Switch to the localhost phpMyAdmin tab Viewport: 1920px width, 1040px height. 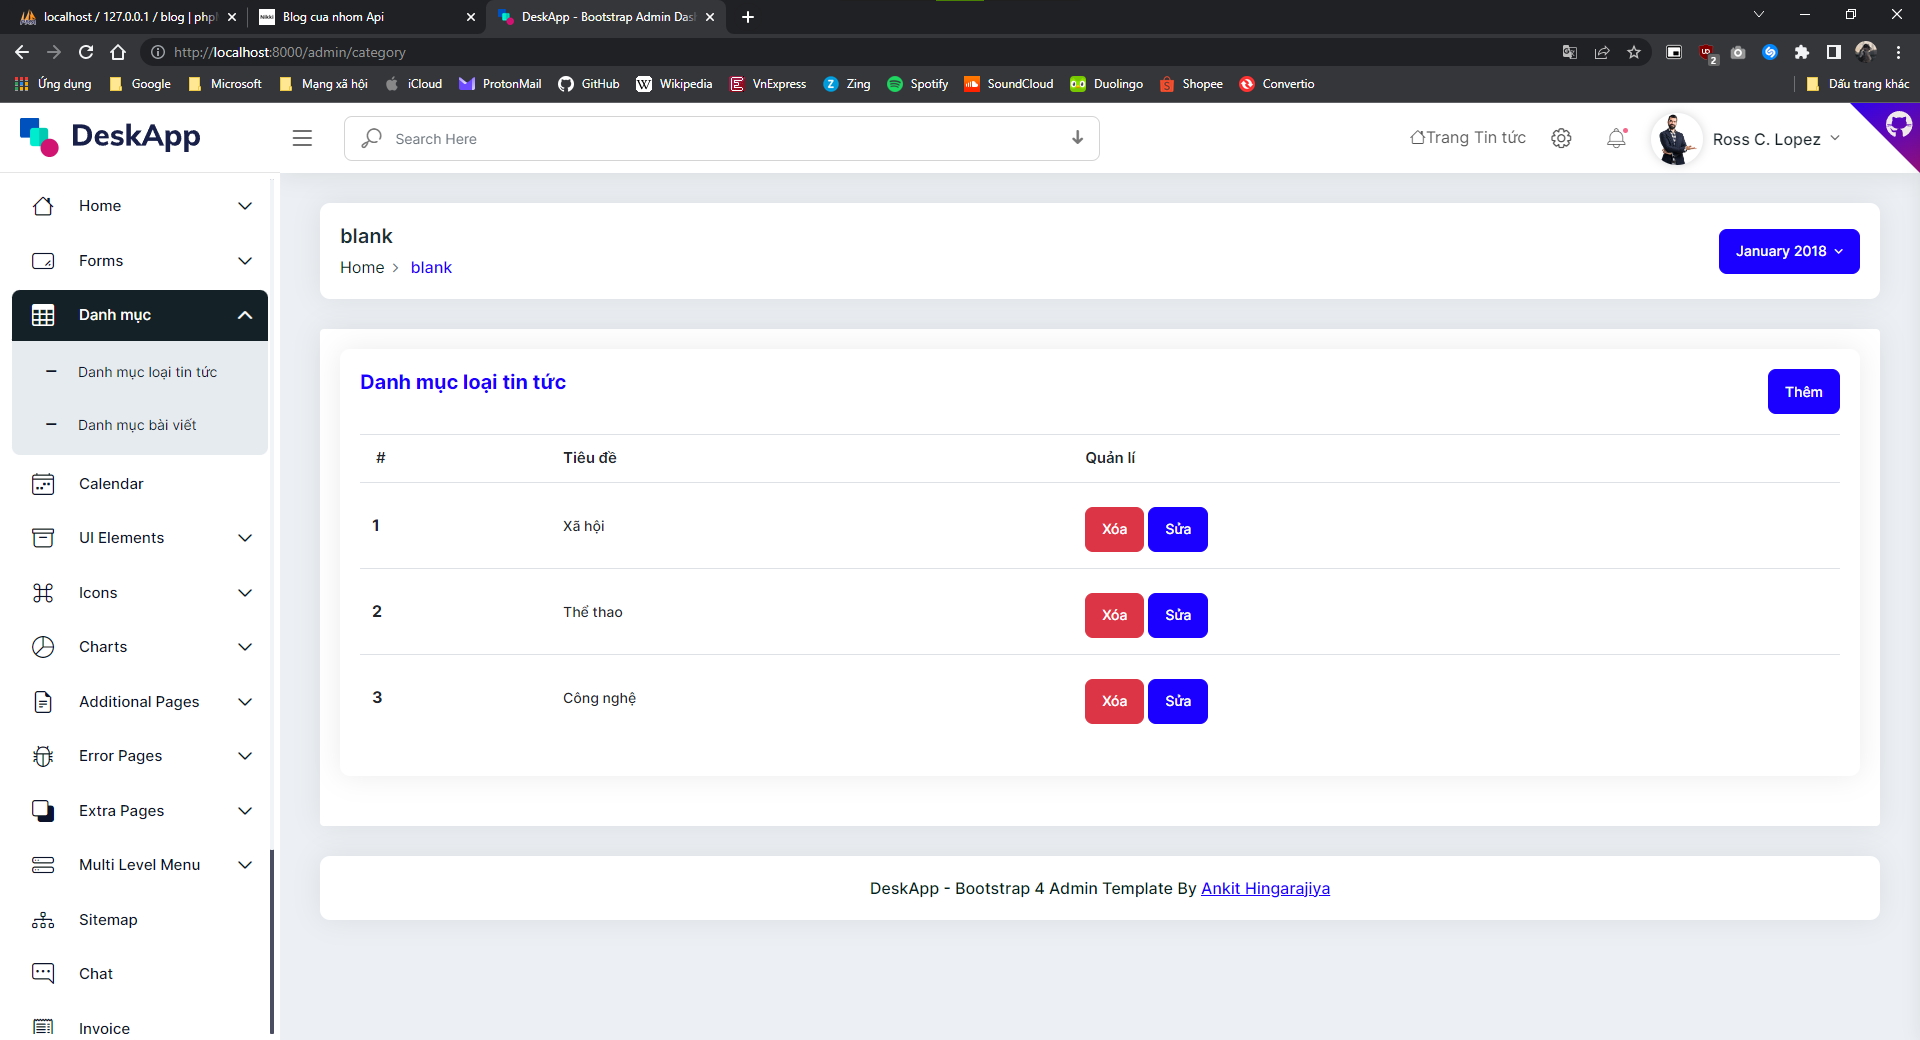pyautogui.click(x=128, y=17)
